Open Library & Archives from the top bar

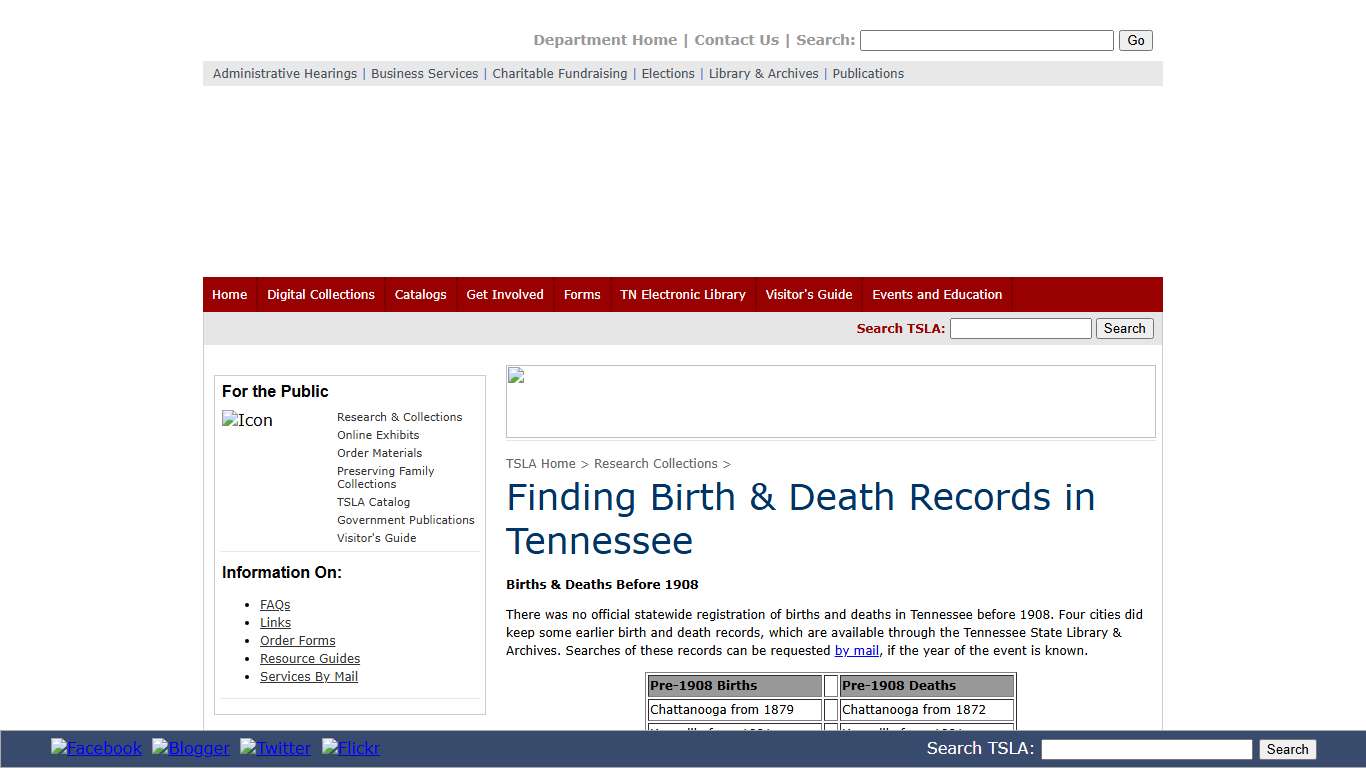[x=763, y=73]
